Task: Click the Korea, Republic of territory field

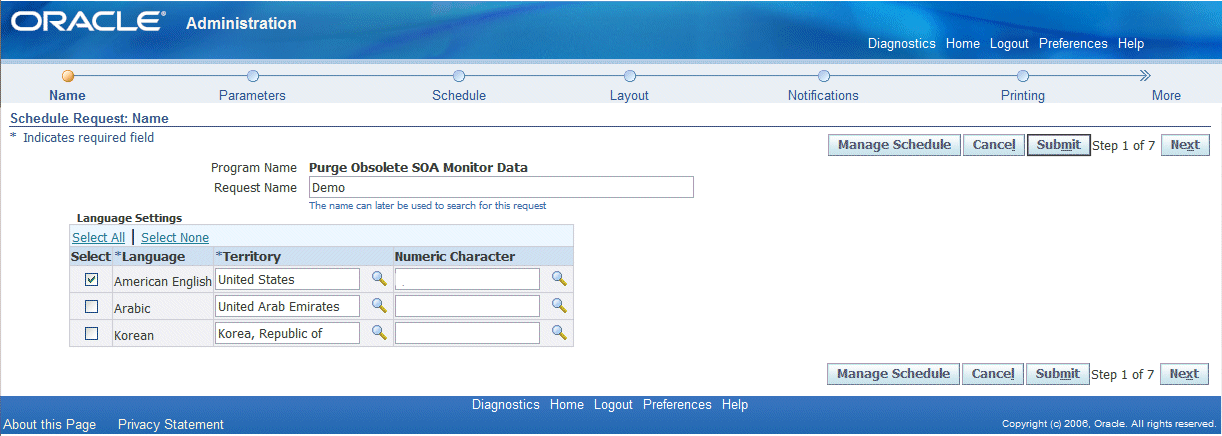Action: coord(287,333)
